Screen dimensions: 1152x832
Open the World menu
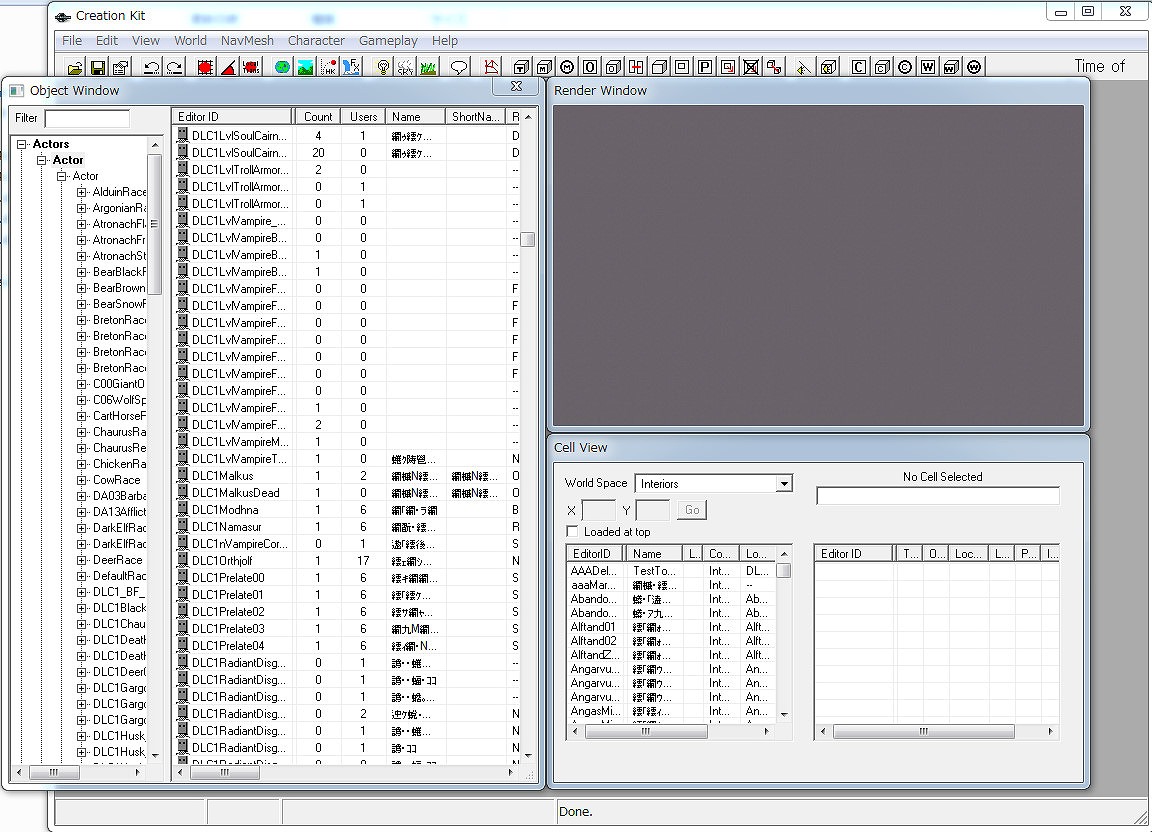(190, 40)
